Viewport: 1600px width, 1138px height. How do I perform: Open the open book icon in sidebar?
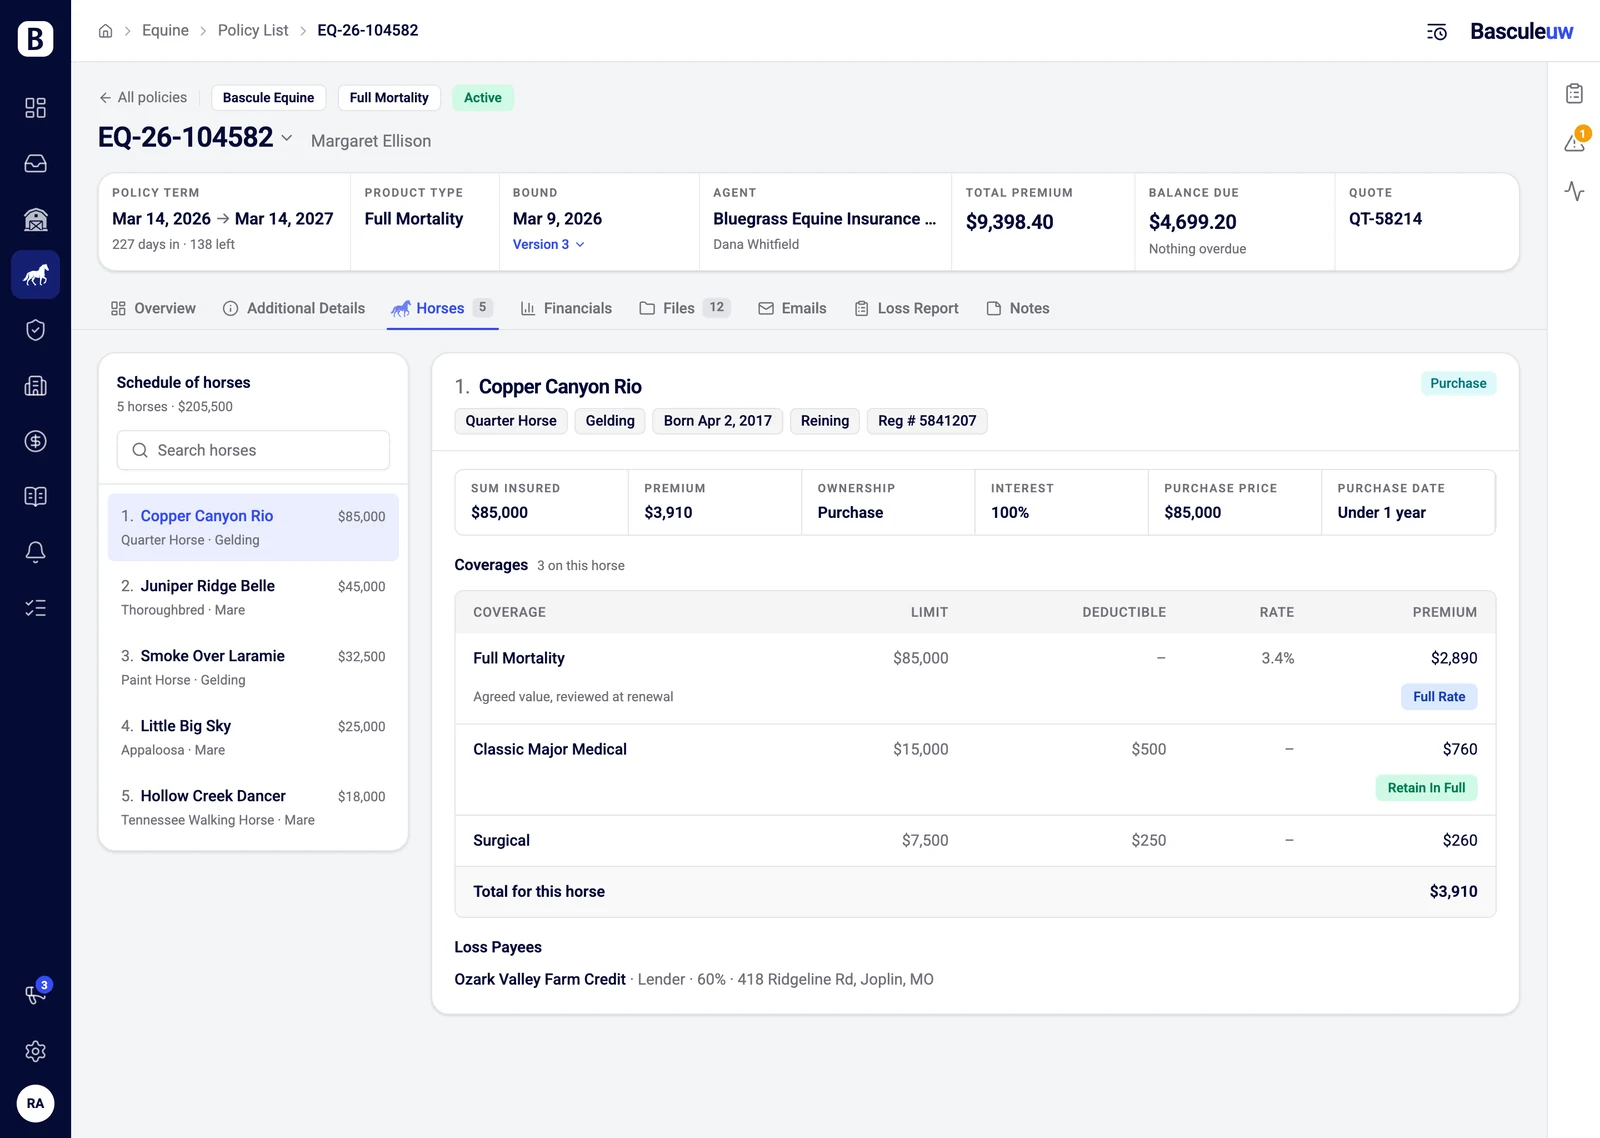point(35,497)
